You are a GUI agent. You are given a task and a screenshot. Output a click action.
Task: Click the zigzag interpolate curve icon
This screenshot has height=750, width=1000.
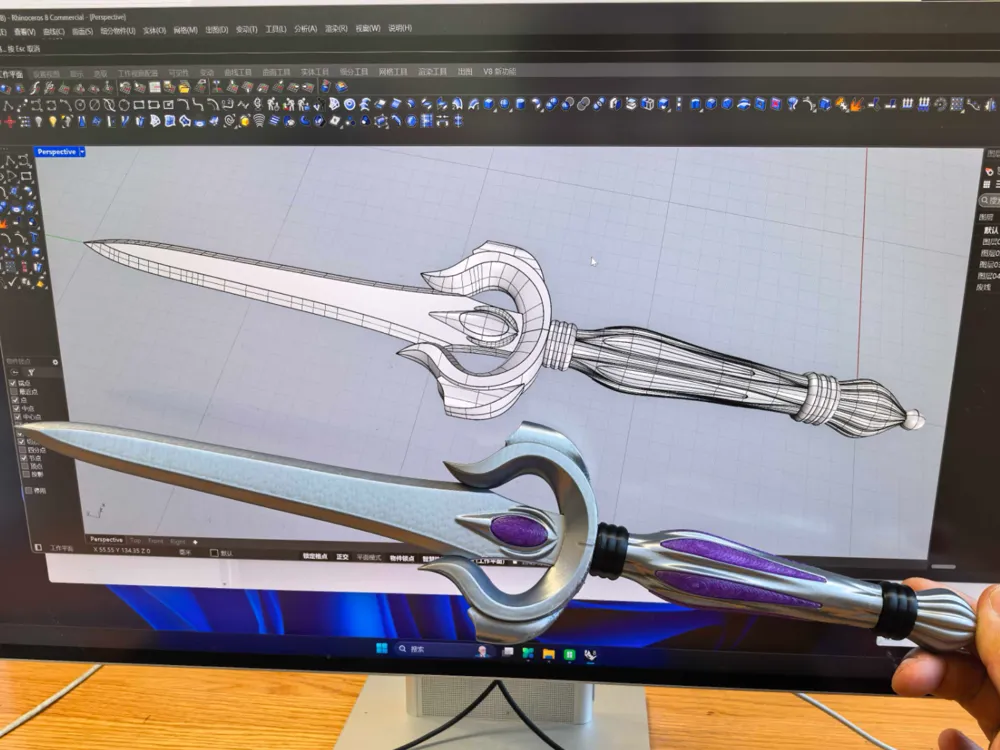pyautogui.click(x=243, y=104)
